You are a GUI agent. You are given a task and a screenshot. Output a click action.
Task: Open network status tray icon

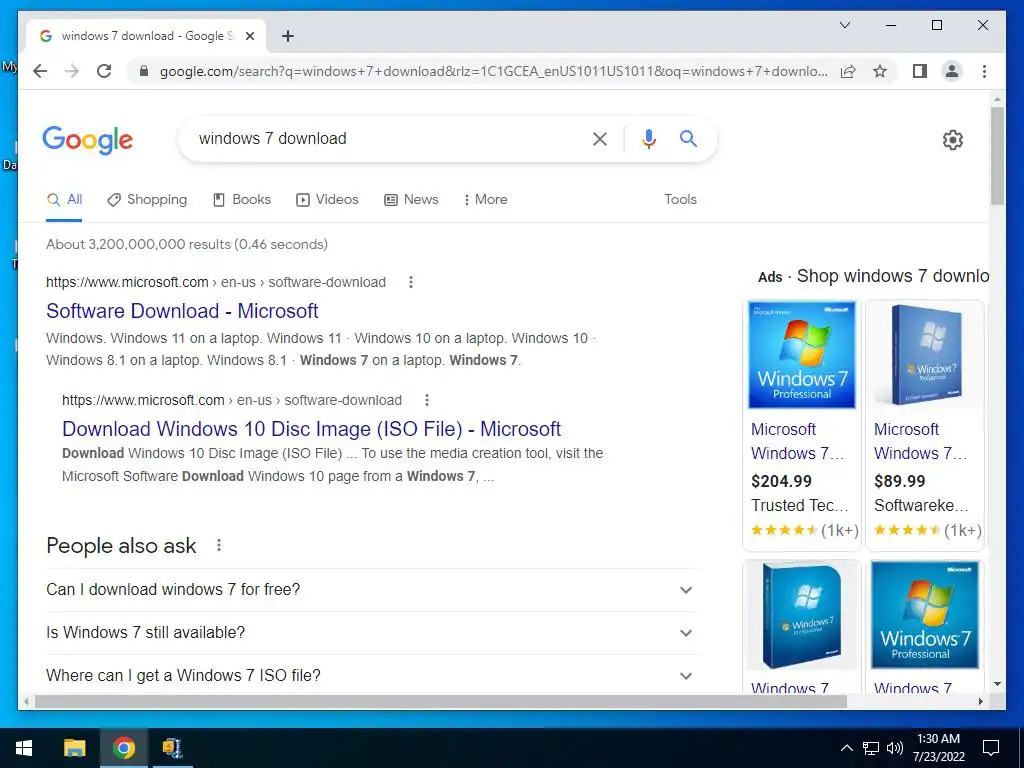(871, 748)
